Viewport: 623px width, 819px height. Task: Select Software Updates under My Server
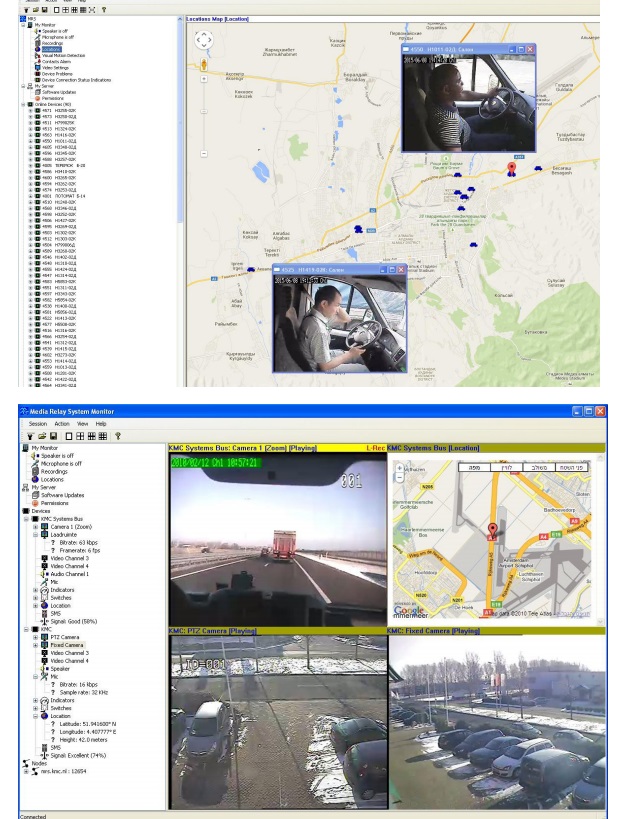coord(61,495)
